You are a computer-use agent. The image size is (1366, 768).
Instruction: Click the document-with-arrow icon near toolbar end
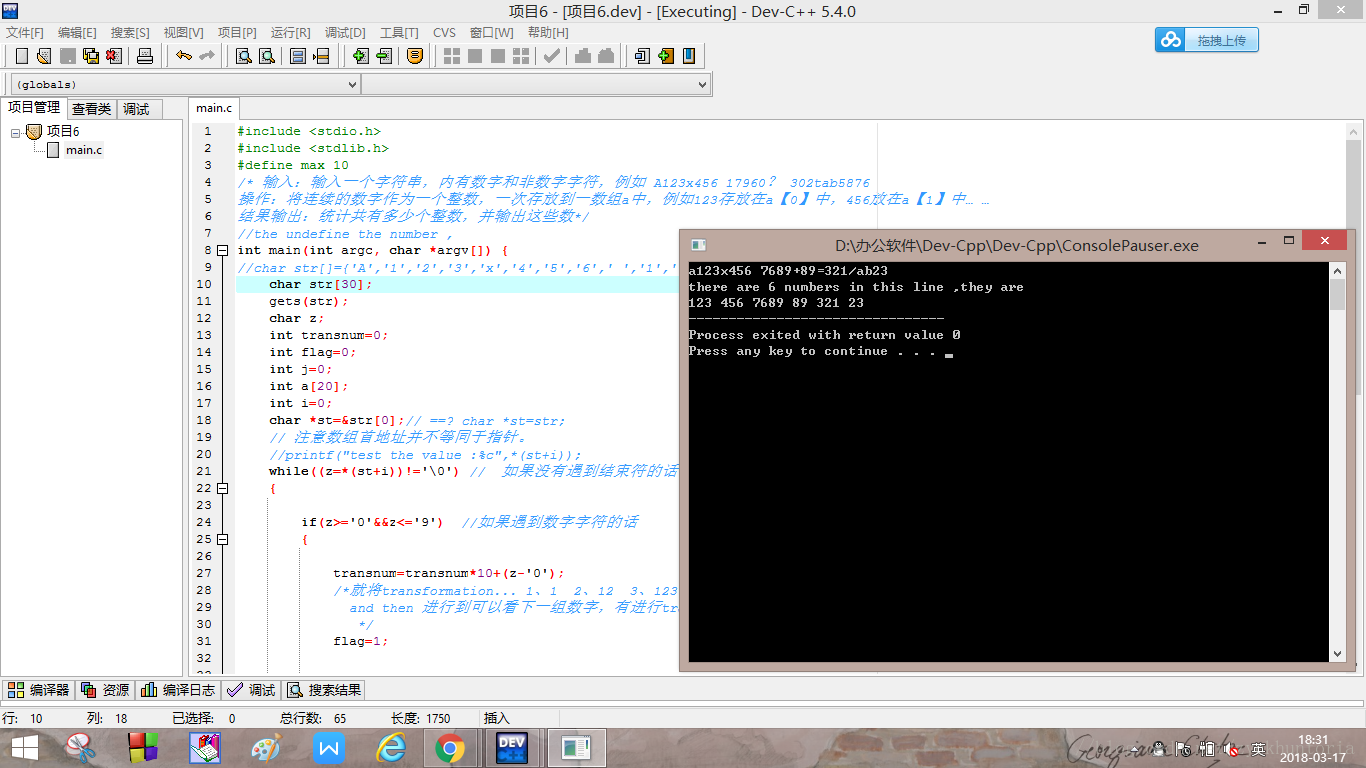(x=643, y=56)
